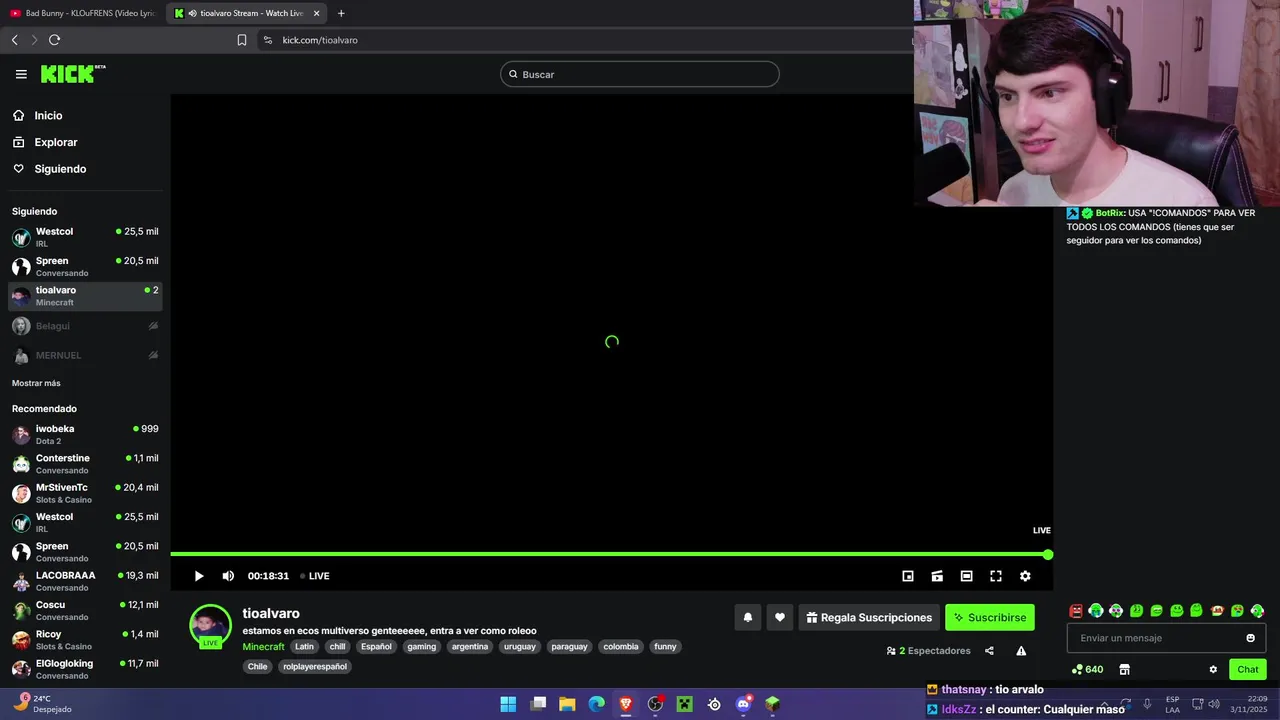Select the colombia tag
Viewport: 1280px width, 720px height.
click(x=621, y=647)
